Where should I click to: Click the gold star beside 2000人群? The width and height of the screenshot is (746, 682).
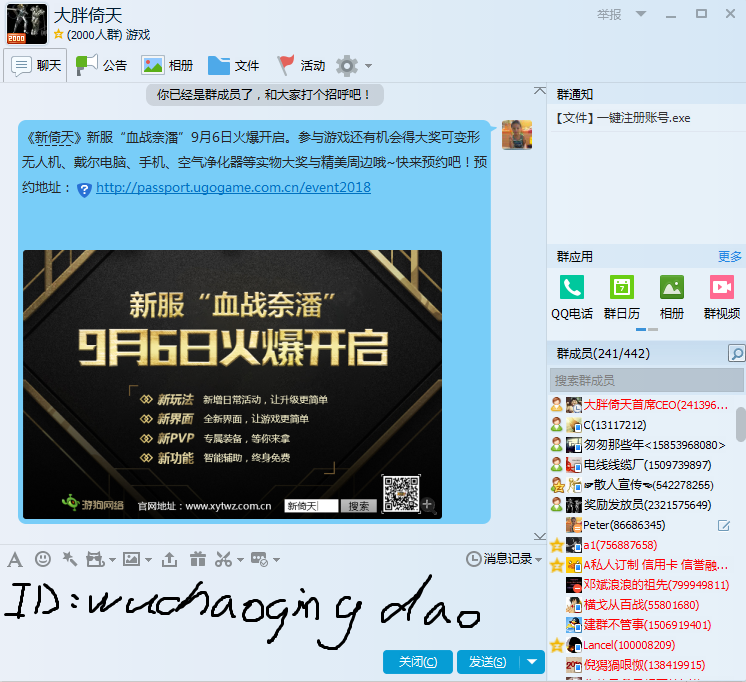[59, 34]
